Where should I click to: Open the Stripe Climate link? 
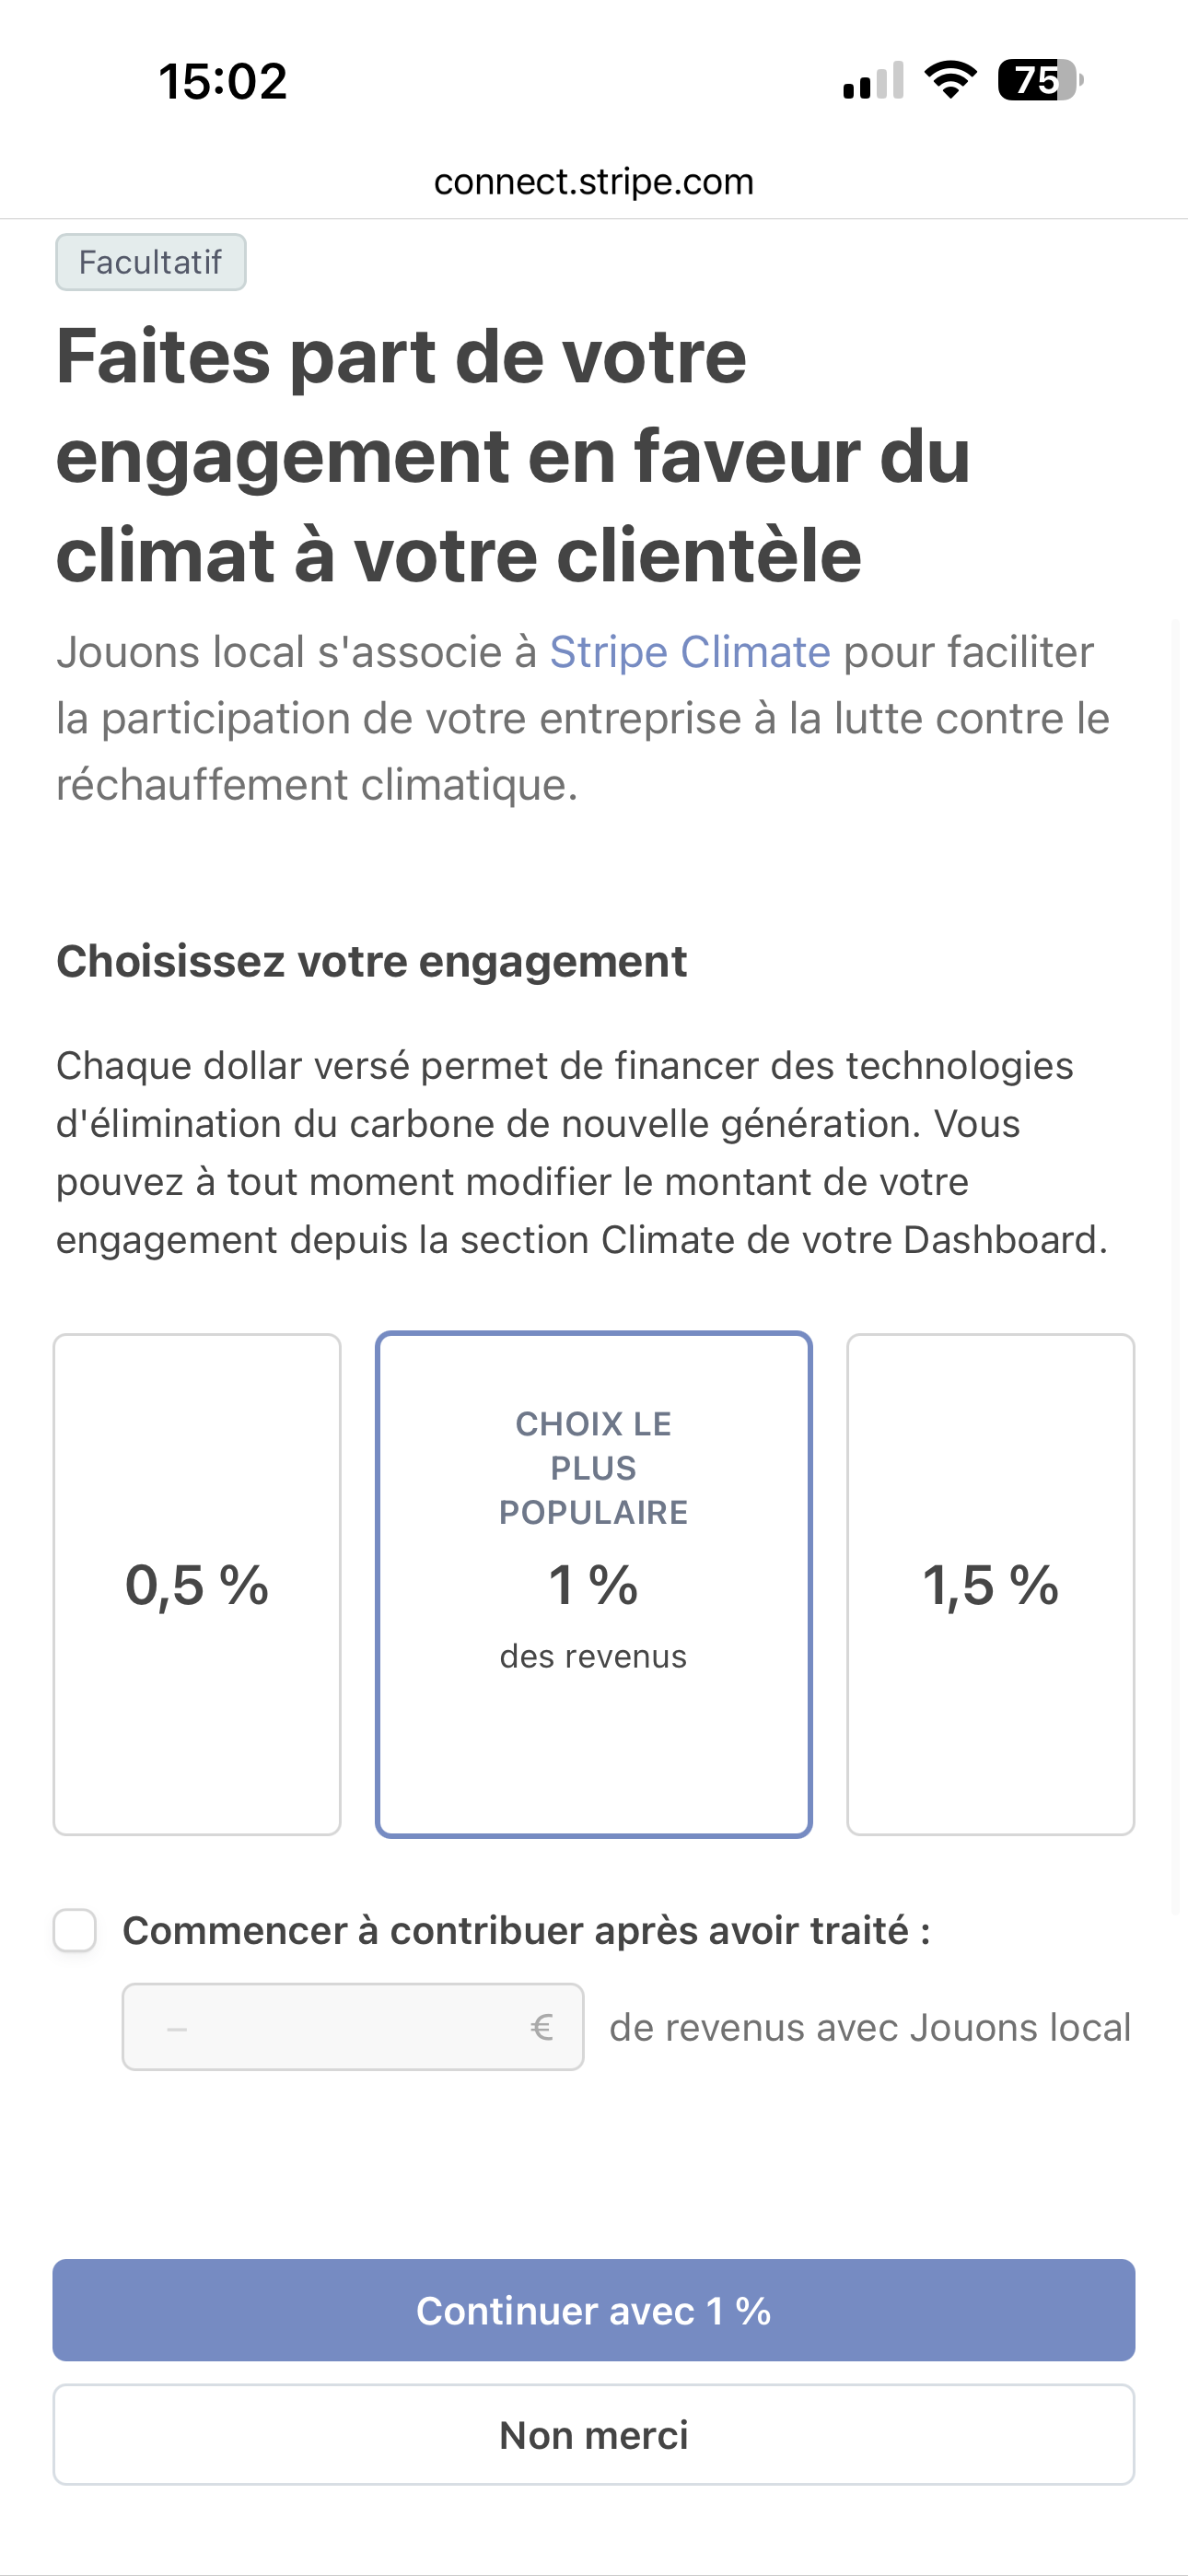690,652
